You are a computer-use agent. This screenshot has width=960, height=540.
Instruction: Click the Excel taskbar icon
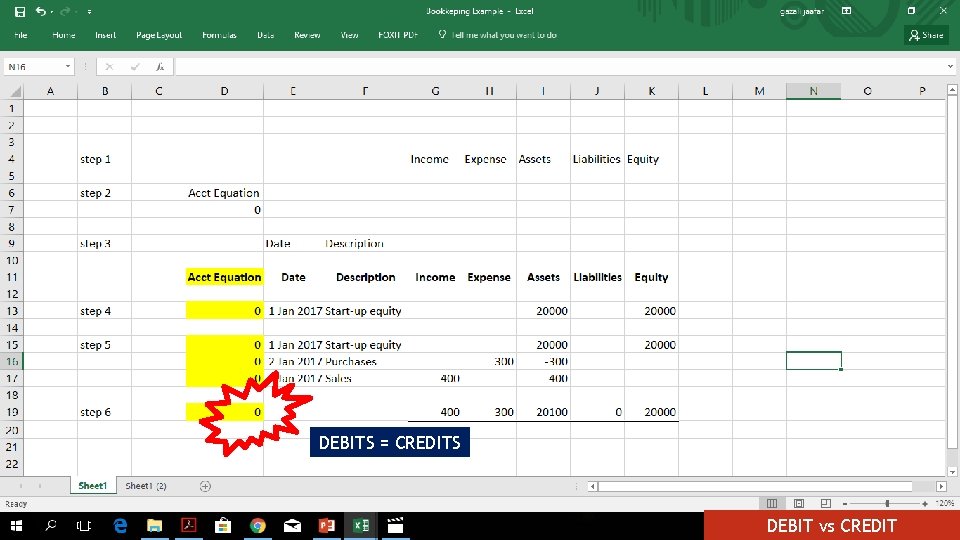pos(361,526)
